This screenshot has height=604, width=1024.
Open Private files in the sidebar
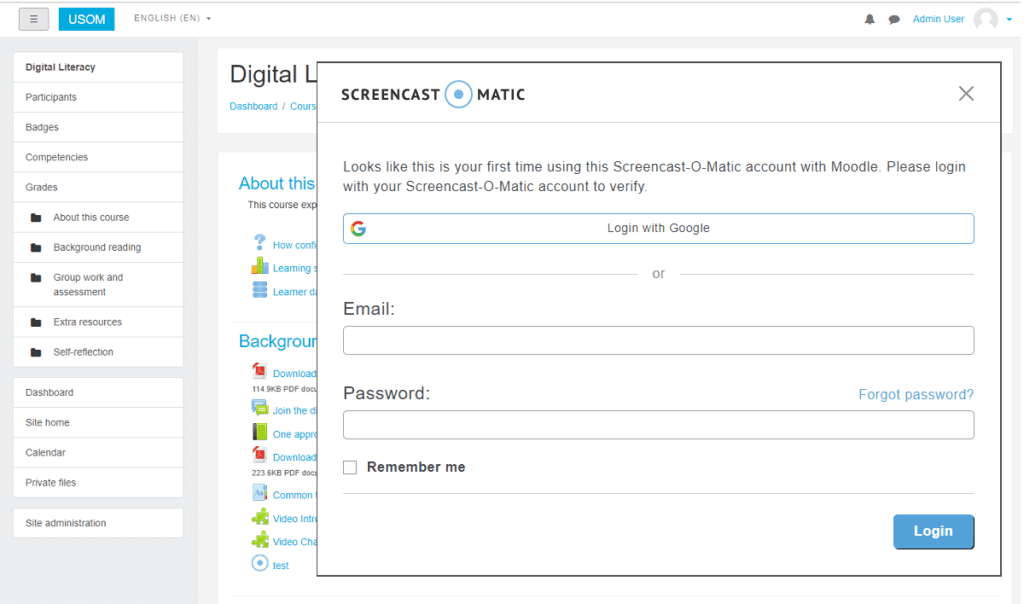98,483
